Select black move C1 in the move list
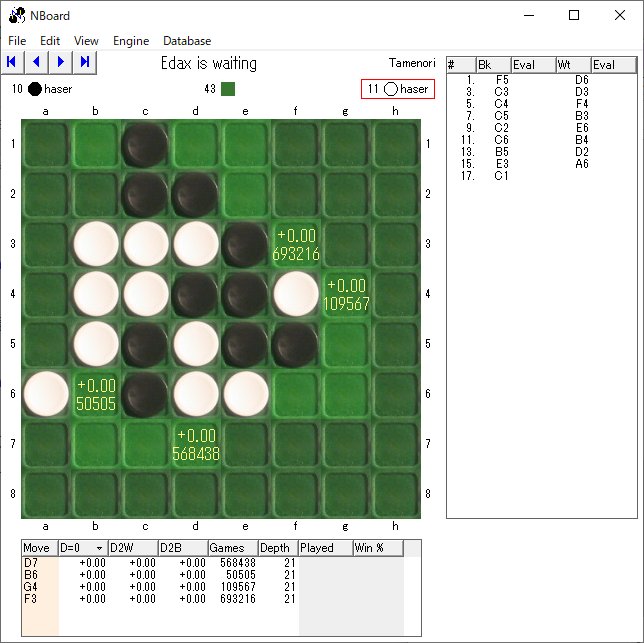644x643 pixels. [x=501, y=176]
